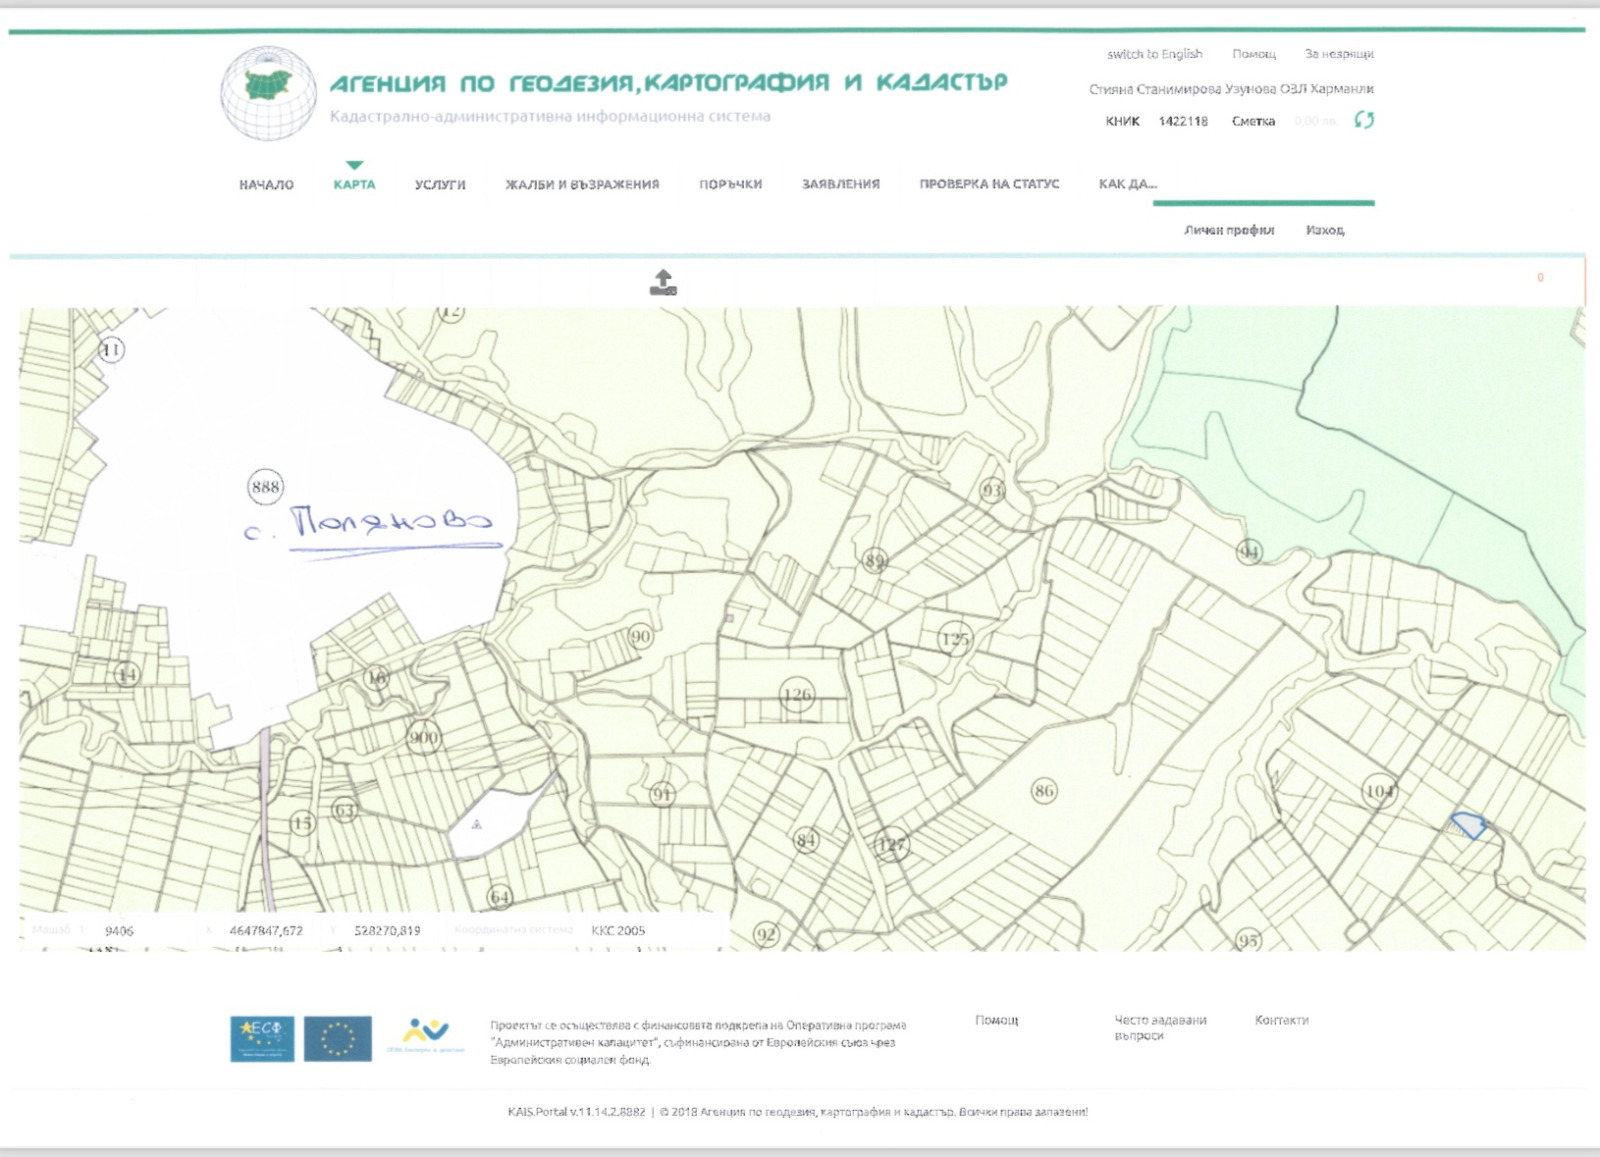Viewport: 1600px width, 1157px height.
Task: Enable the За незрящи accessibility mode
Action: (x=1338, y=54)
